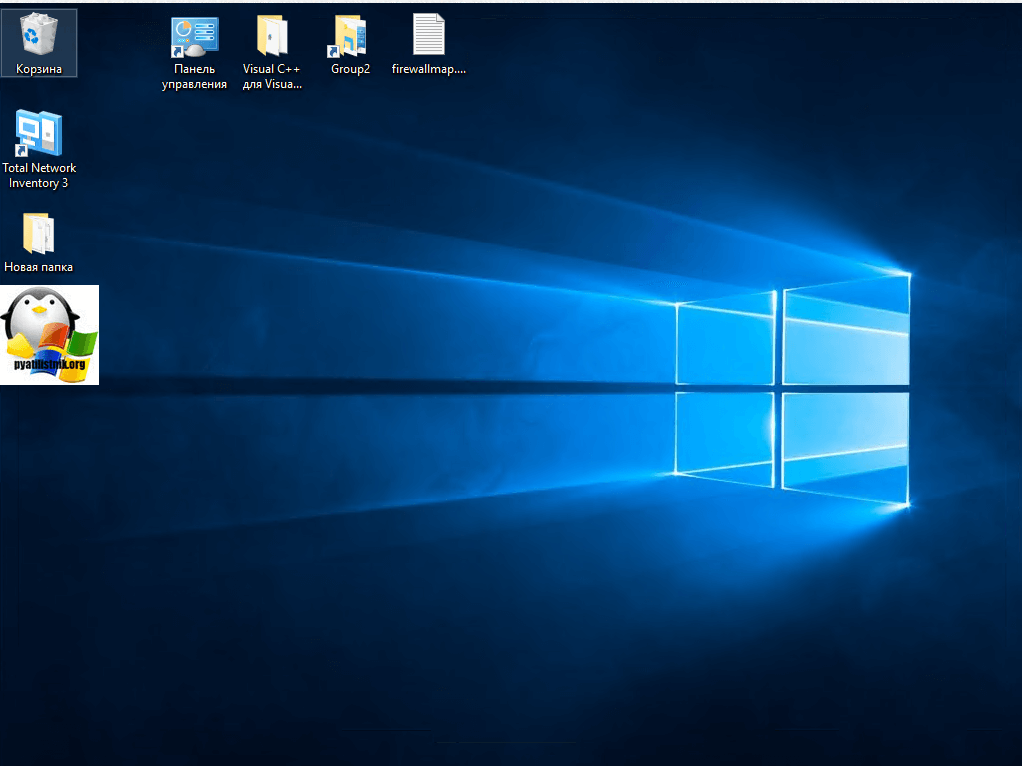Screen dimensions: 1022x766
Task: Click the Group2 caption text
Action: pos(350,69)
